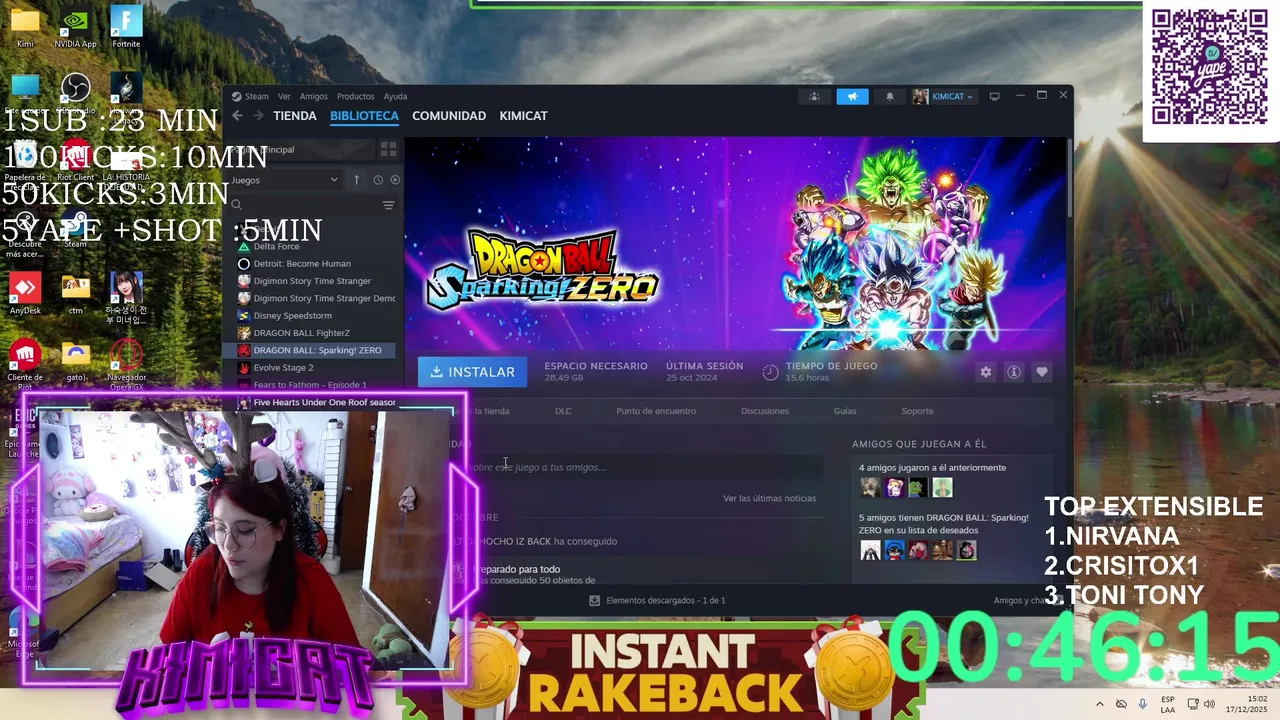Go to the COMUNIDAD section
This screenshot has width=1280, height=720.
(449, 116)
